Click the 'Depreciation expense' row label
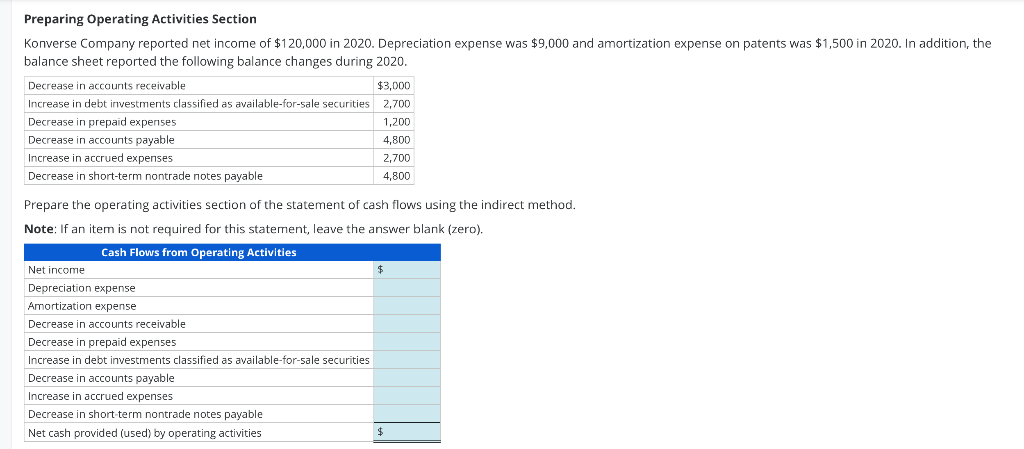 coord(82,288)
